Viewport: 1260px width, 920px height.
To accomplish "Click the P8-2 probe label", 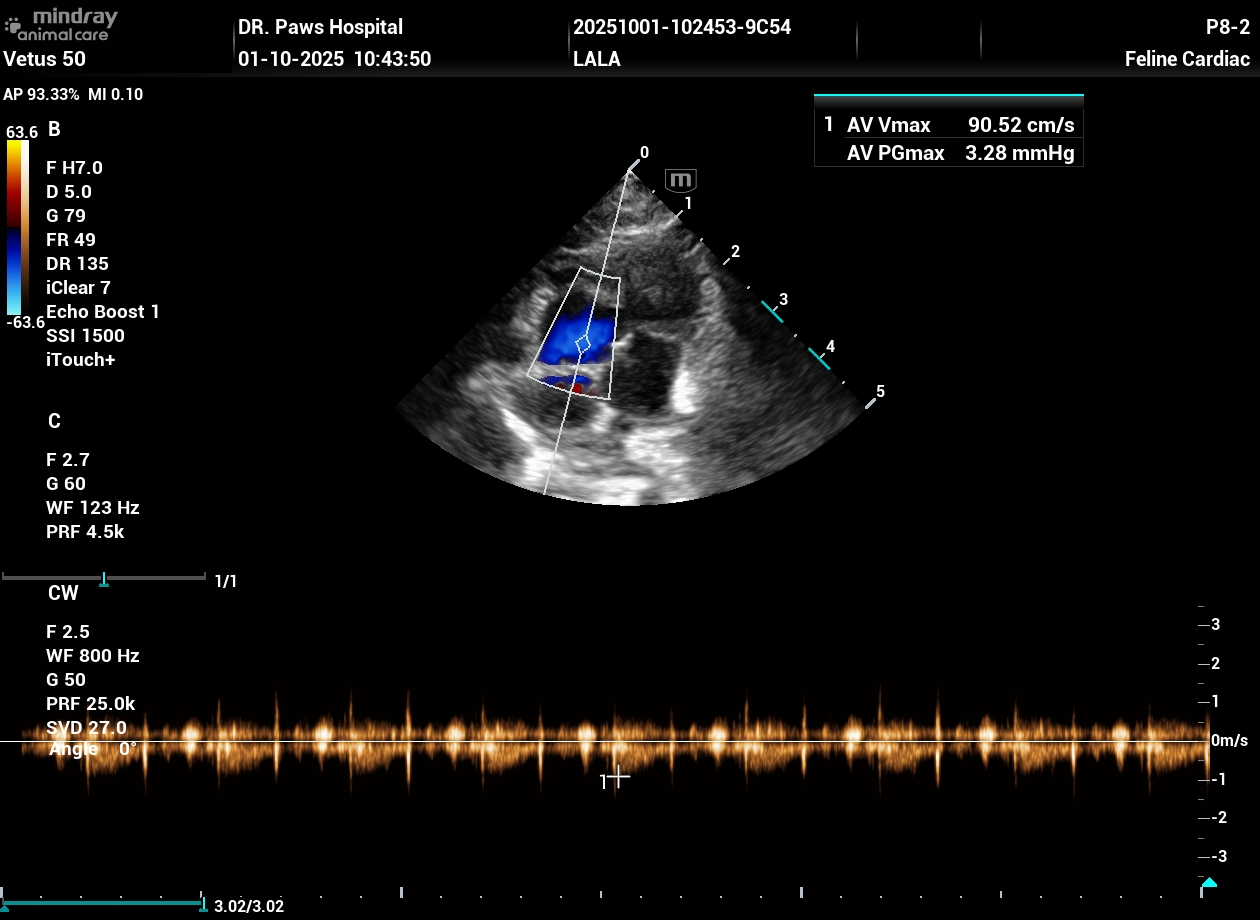I will [x=1227, y=27].
